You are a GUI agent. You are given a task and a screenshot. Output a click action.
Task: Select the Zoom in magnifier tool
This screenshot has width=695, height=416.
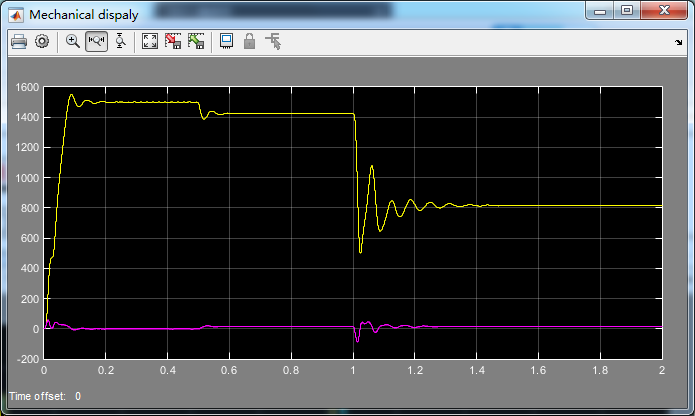click(x=73, y=42)
